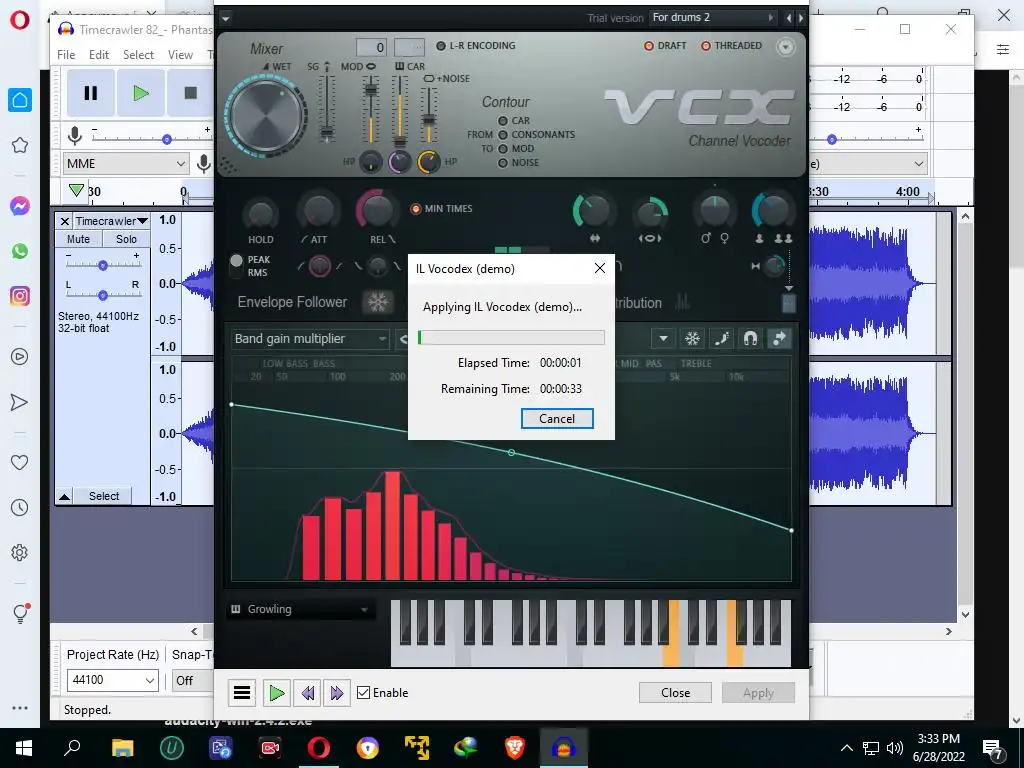Screen dimensions: 1024x768
Task: Toggle the Enable effect checkbox
Action: (364, 693)
